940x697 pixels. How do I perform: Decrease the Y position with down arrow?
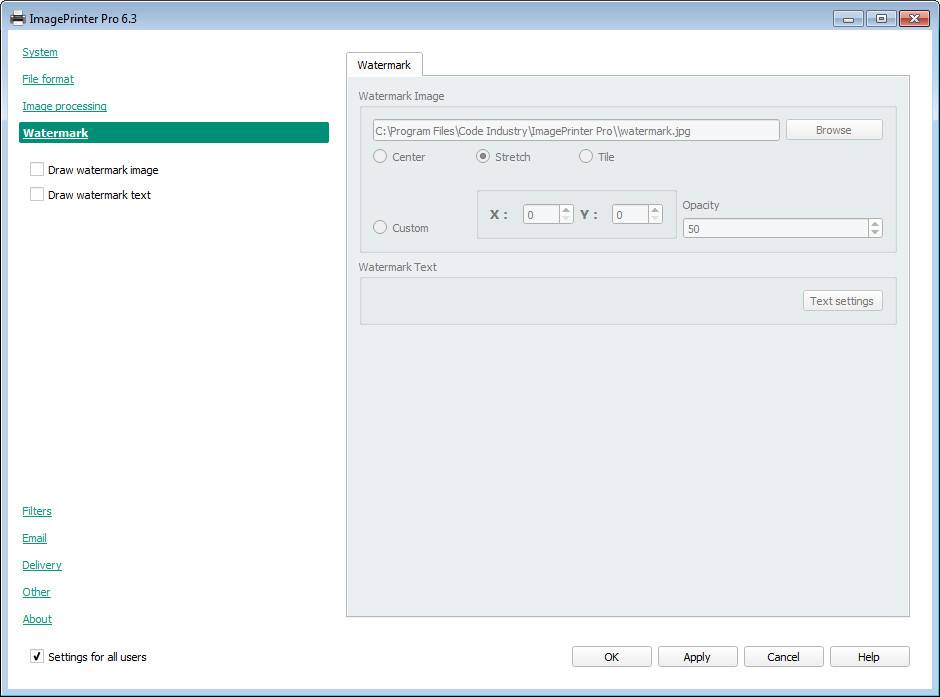[655, 219]
